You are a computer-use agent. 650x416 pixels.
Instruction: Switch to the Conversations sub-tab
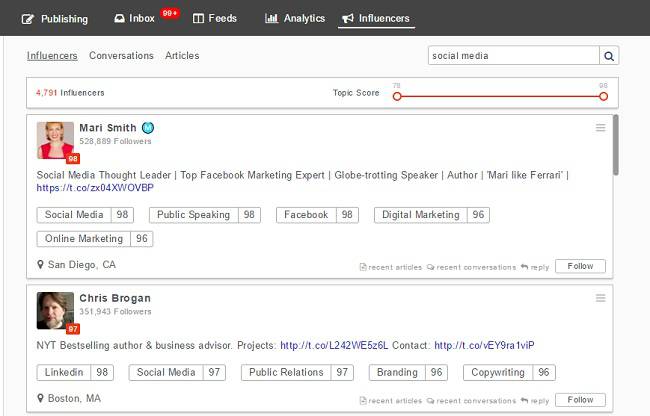(121, 56)
